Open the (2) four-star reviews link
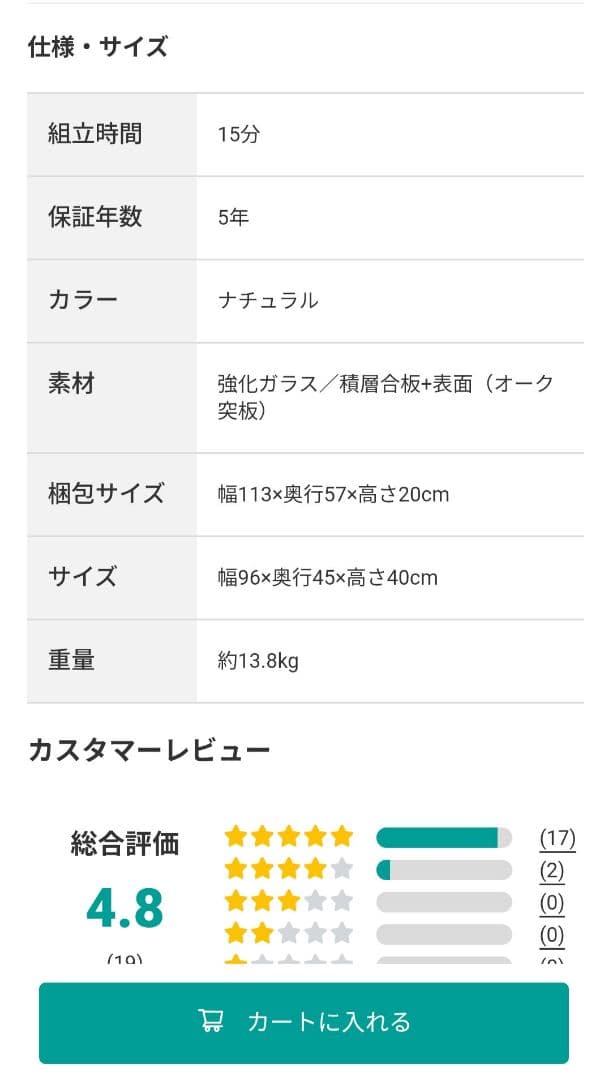Screen dimensions: 611x1080 (552, 870)
